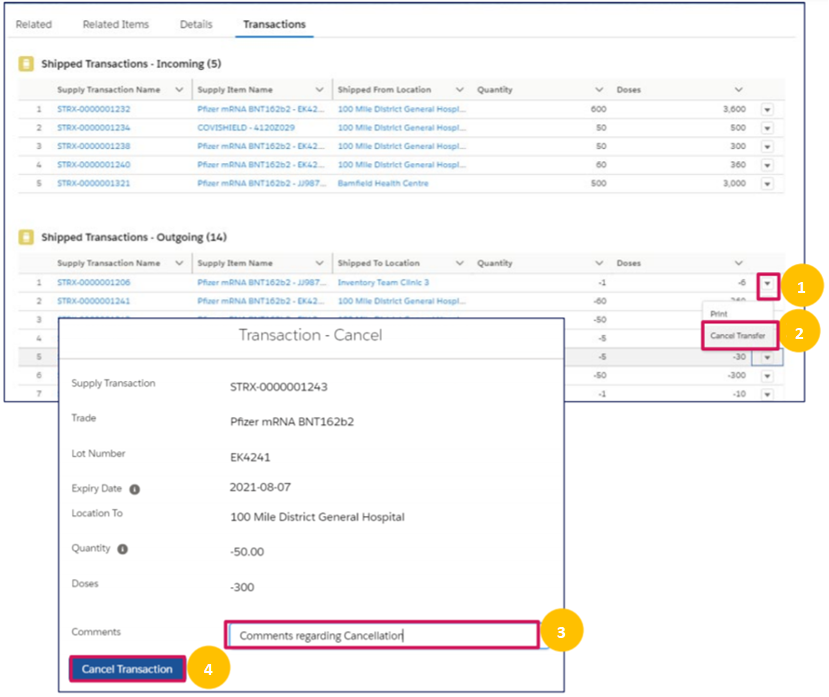Click the Shipped Transactions - Incoming (5) heading
Viewport: 829px width, 697px height.
tap(131, 63)
